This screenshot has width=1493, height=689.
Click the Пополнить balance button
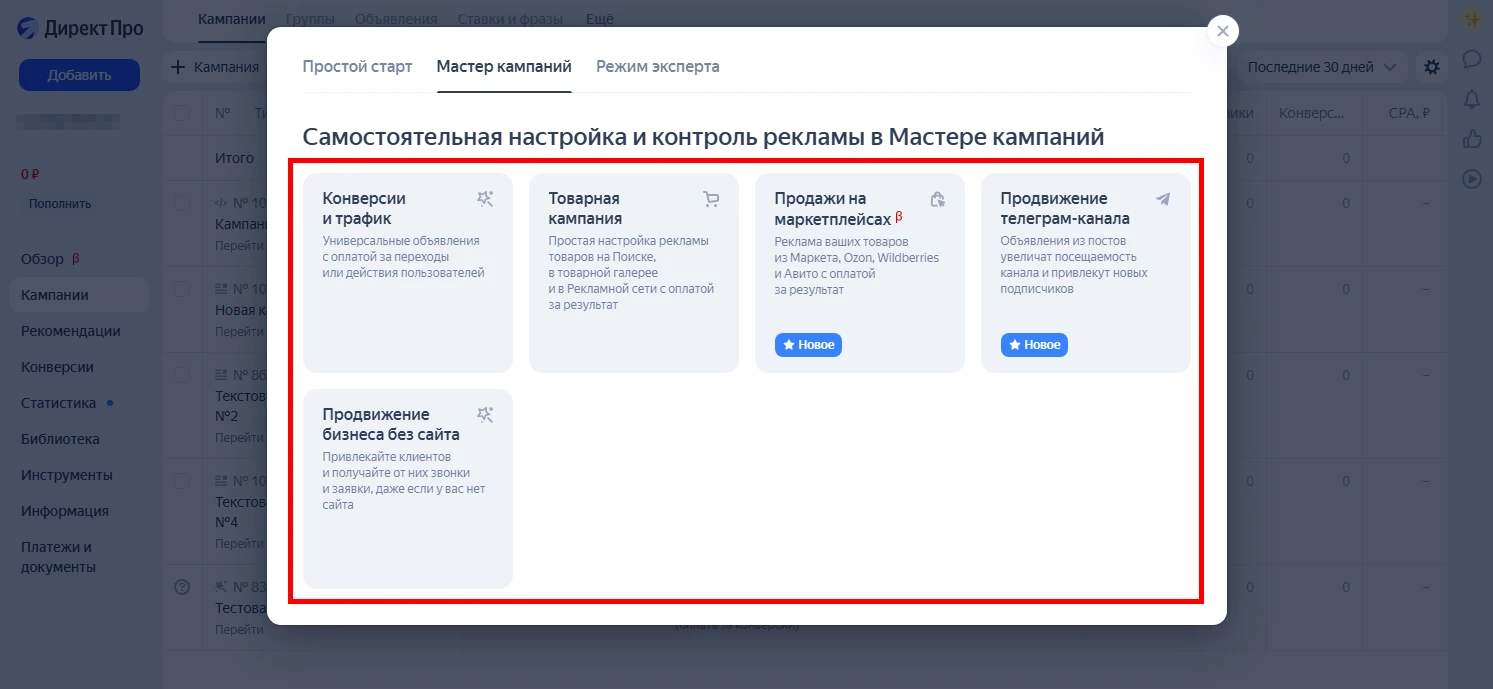pos(60,204)
